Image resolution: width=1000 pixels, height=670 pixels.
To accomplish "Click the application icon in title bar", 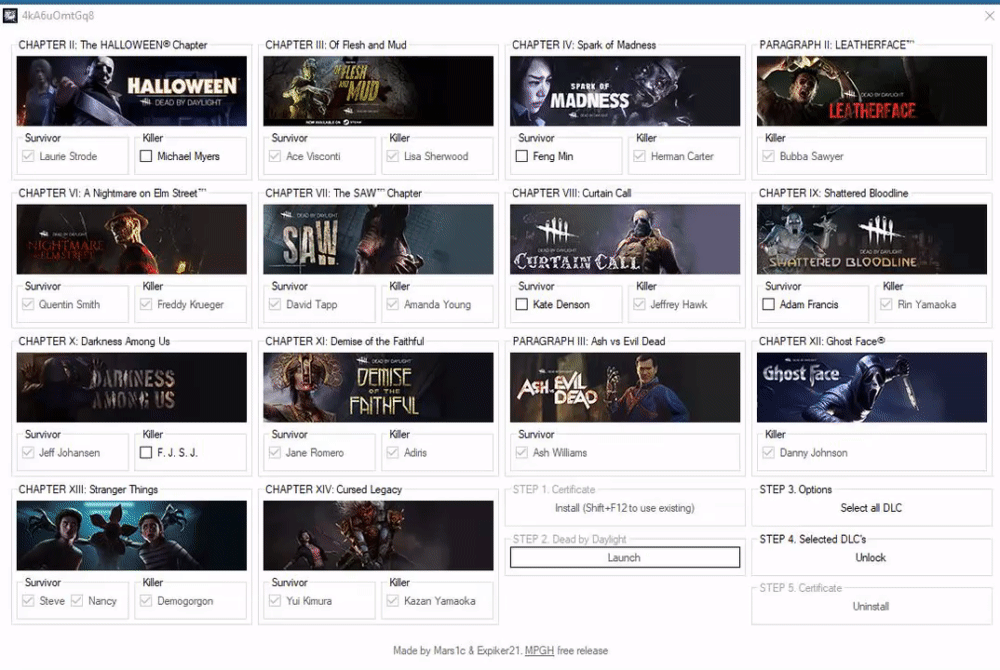I will pyautogui.click(x=10, y=15).
